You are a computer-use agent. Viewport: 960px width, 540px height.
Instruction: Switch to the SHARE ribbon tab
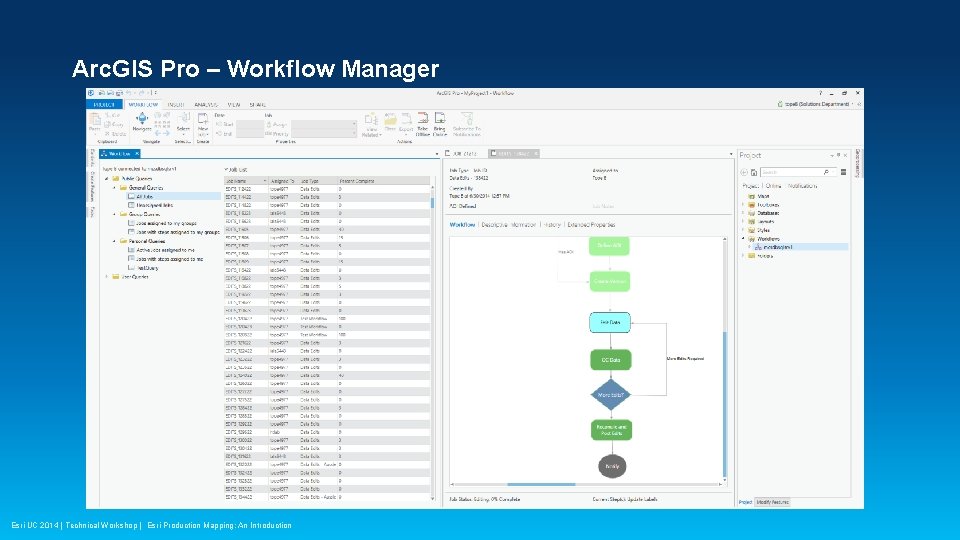258,105
